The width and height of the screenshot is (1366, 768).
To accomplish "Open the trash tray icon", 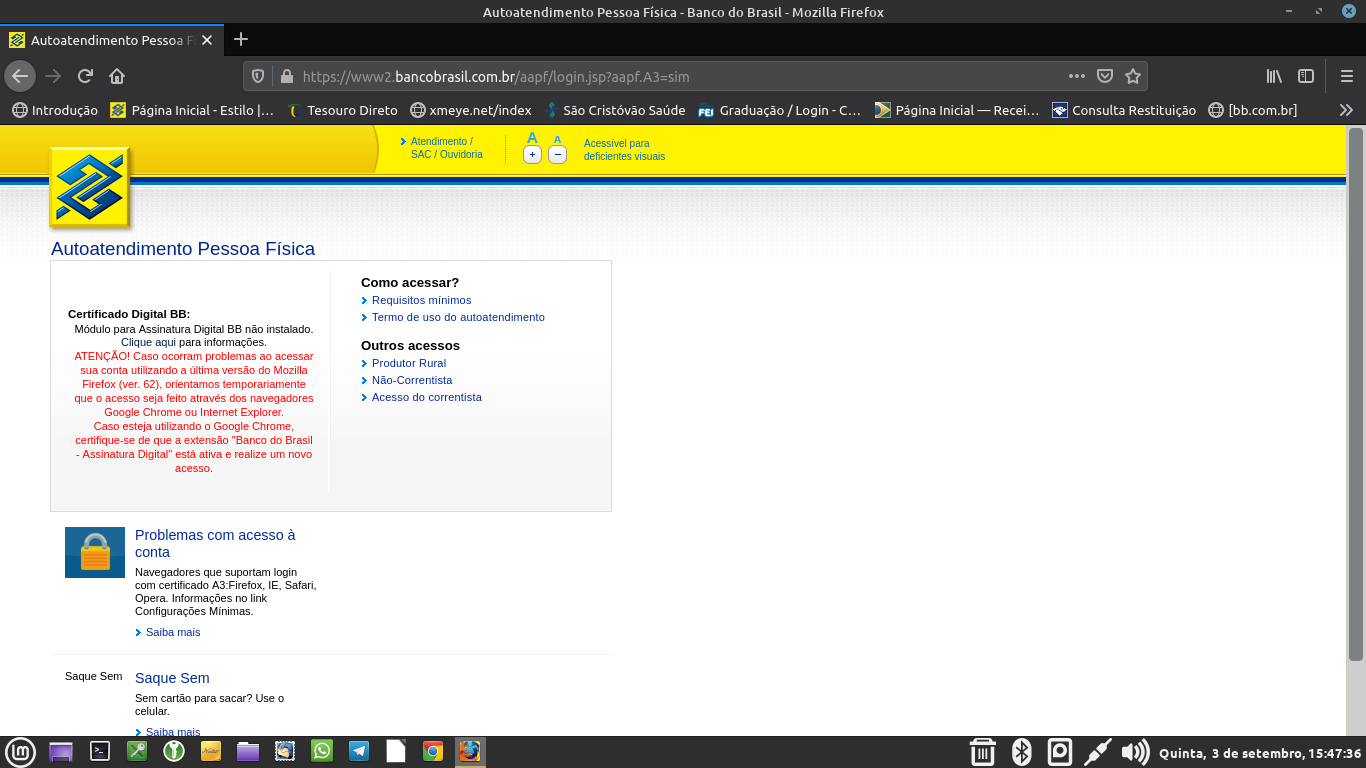I will (983, 752).
